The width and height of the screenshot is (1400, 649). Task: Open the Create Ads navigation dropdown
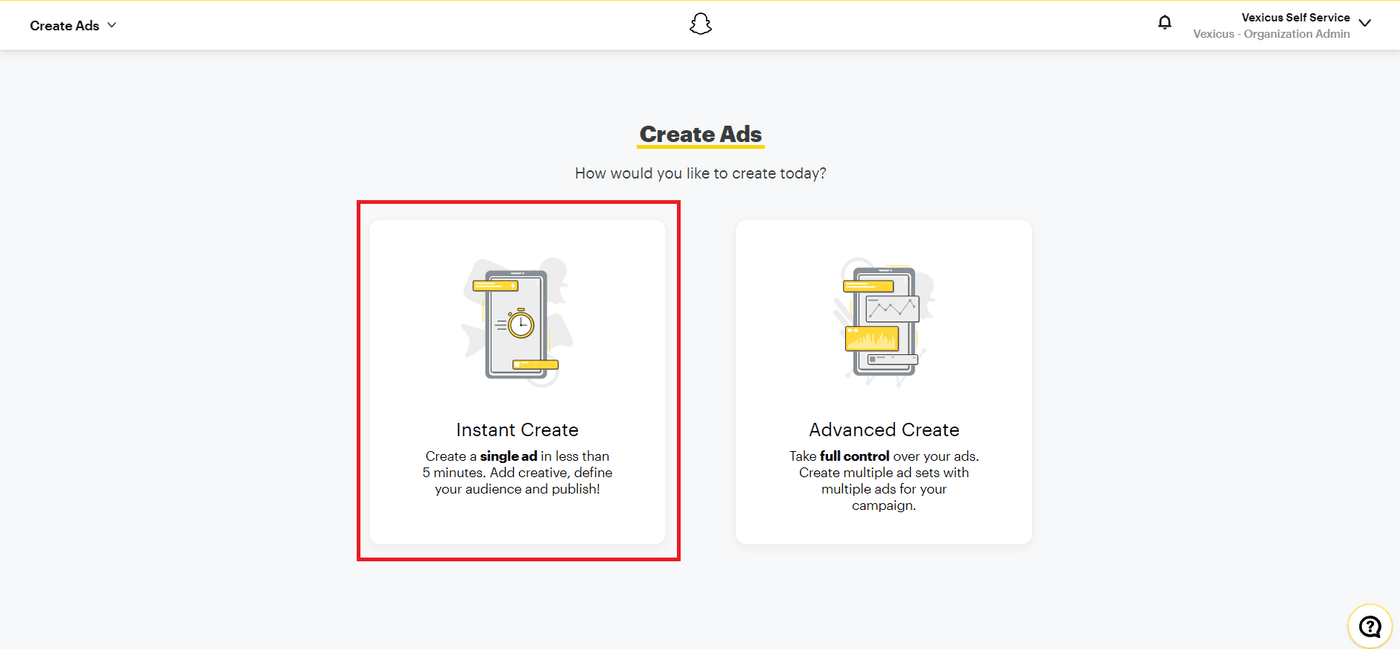[72, 25]
